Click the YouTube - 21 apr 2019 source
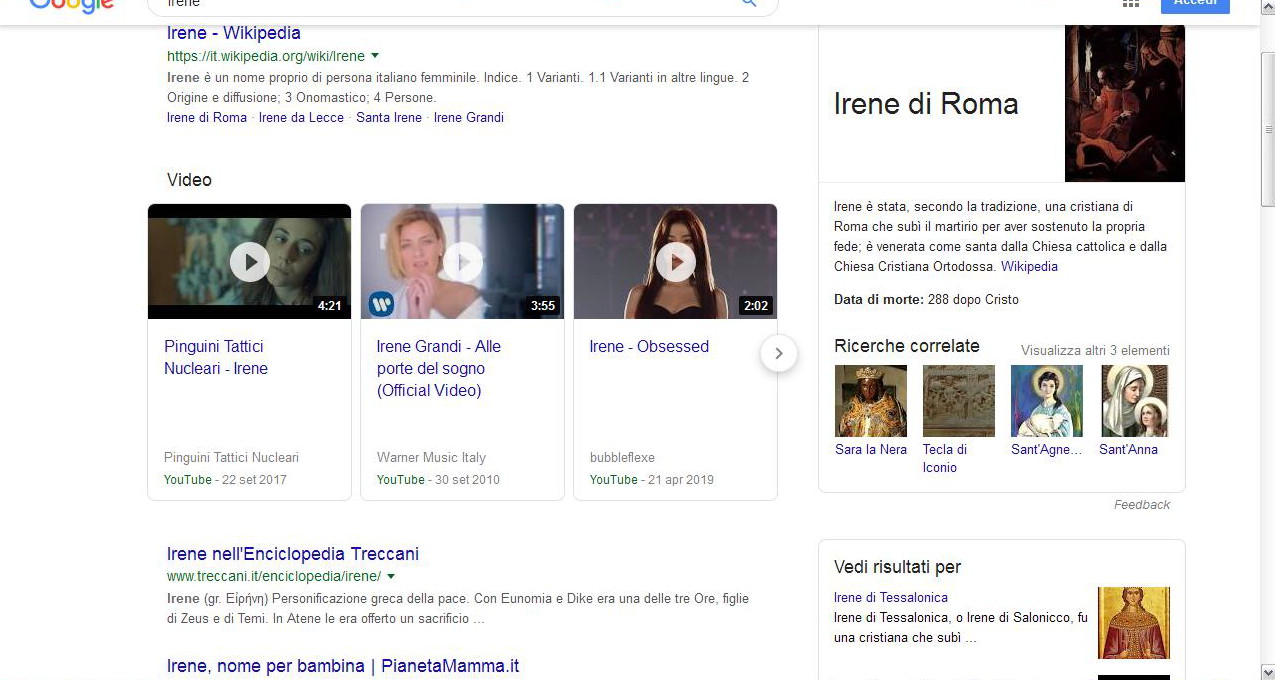1275x680 pixels. 652,480
